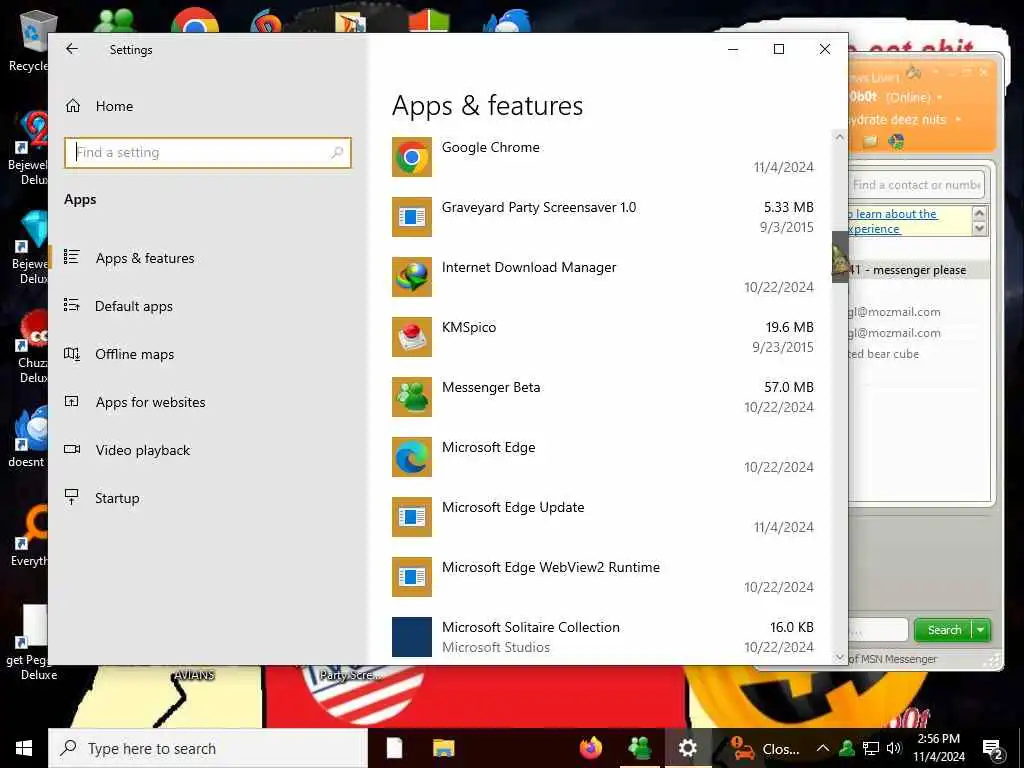
Task: Click Microsoft Solitaire Collection icon
Action: 411,637
